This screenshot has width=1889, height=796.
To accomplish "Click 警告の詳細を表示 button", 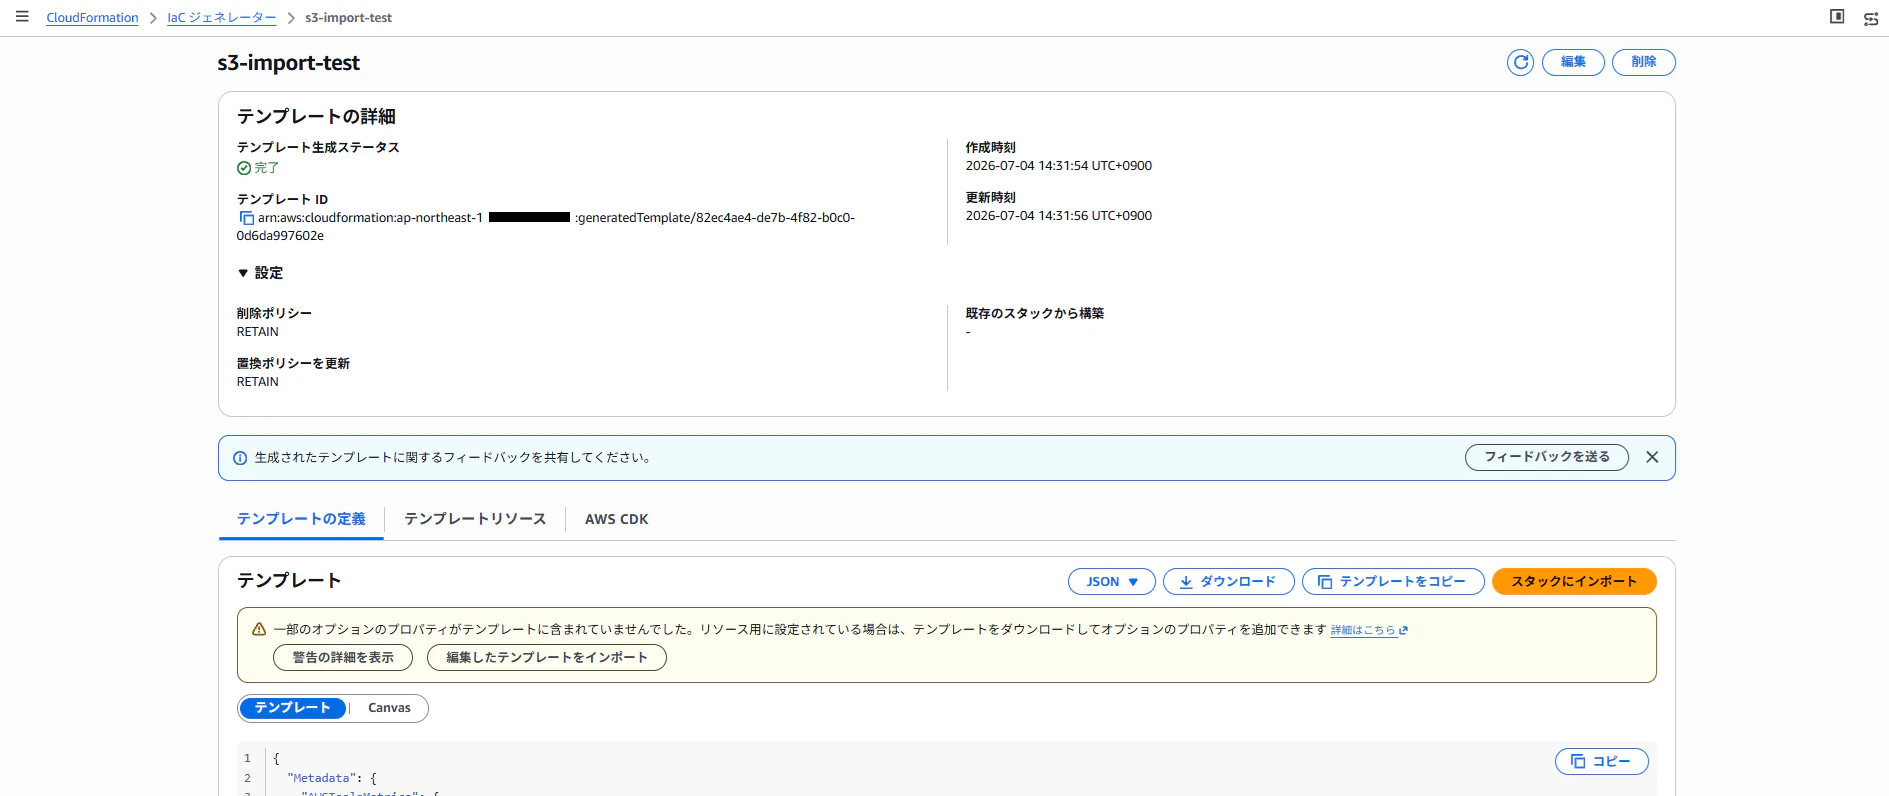I will pos(343,657).
